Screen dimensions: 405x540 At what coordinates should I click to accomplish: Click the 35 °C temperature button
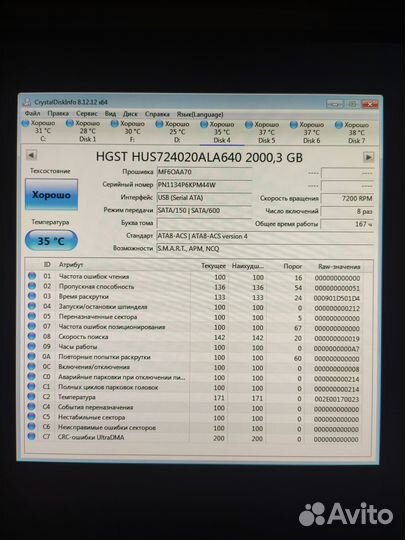point(51,240)
